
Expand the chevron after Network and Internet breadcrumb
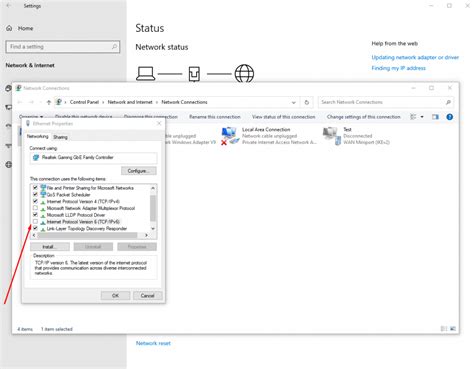(x=157, y=102)
